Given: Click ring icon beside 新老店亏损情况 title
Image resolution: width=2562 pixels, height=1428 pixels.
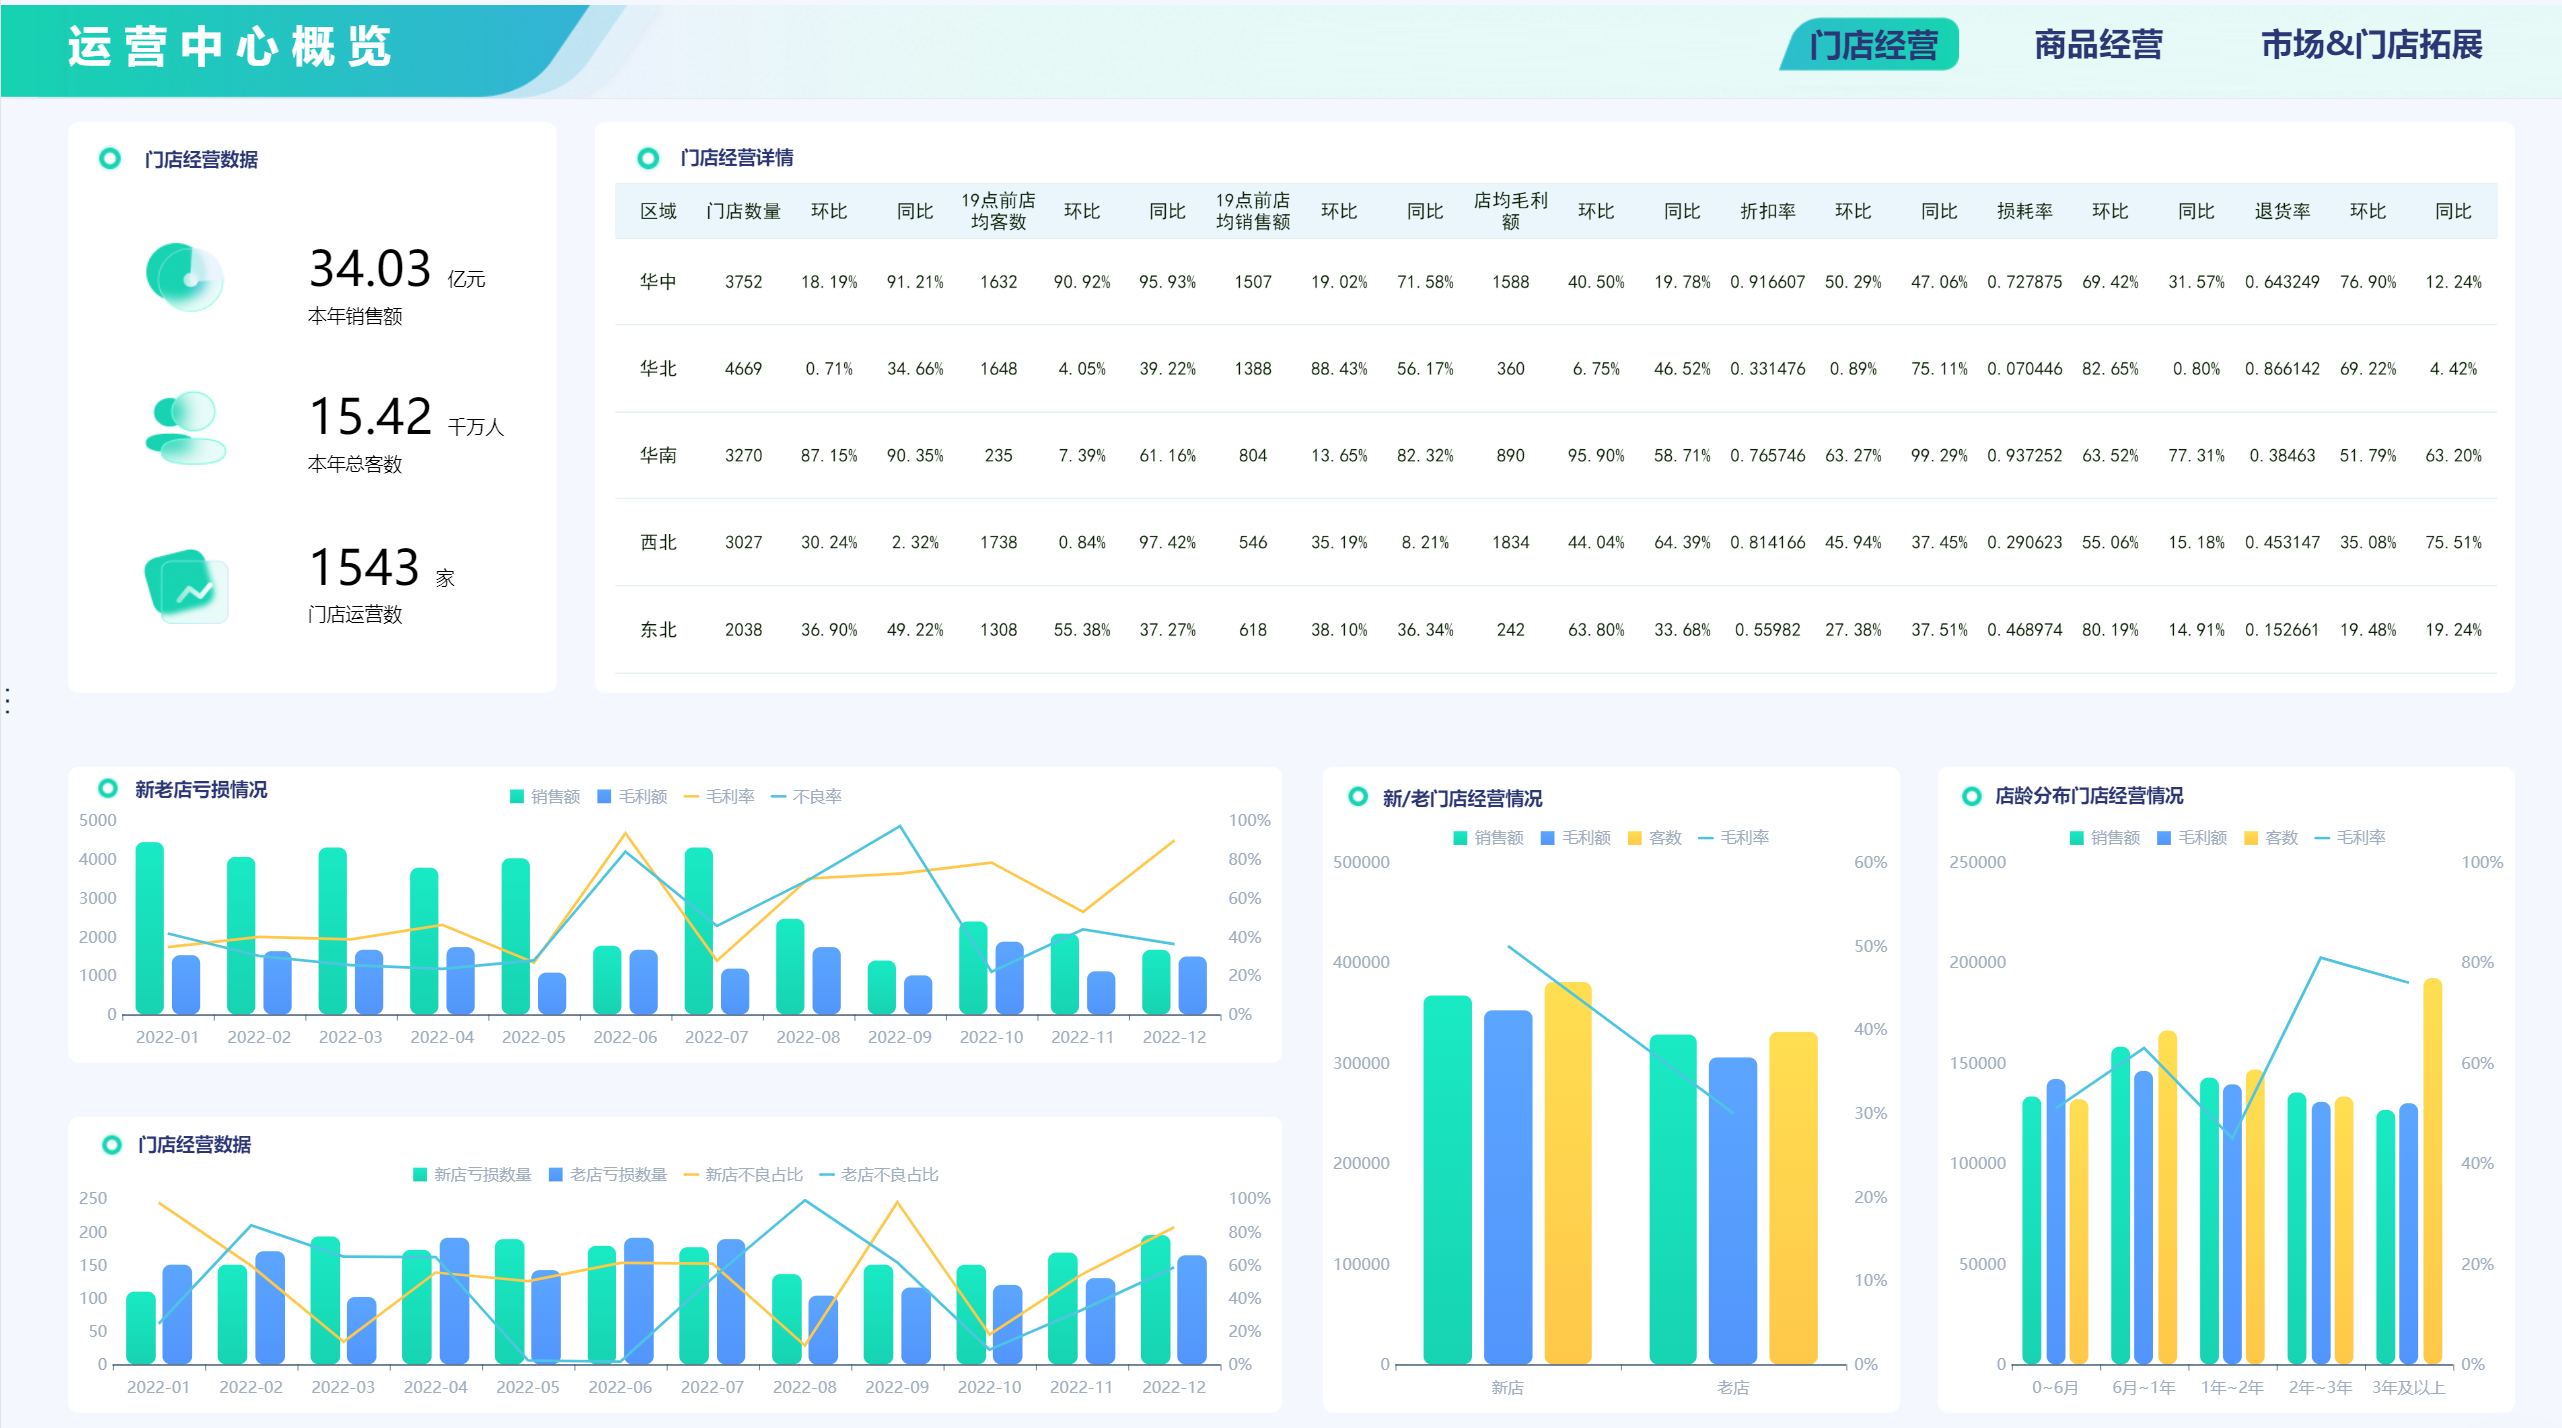Looking at the screenshot, I should click(108, 789).
